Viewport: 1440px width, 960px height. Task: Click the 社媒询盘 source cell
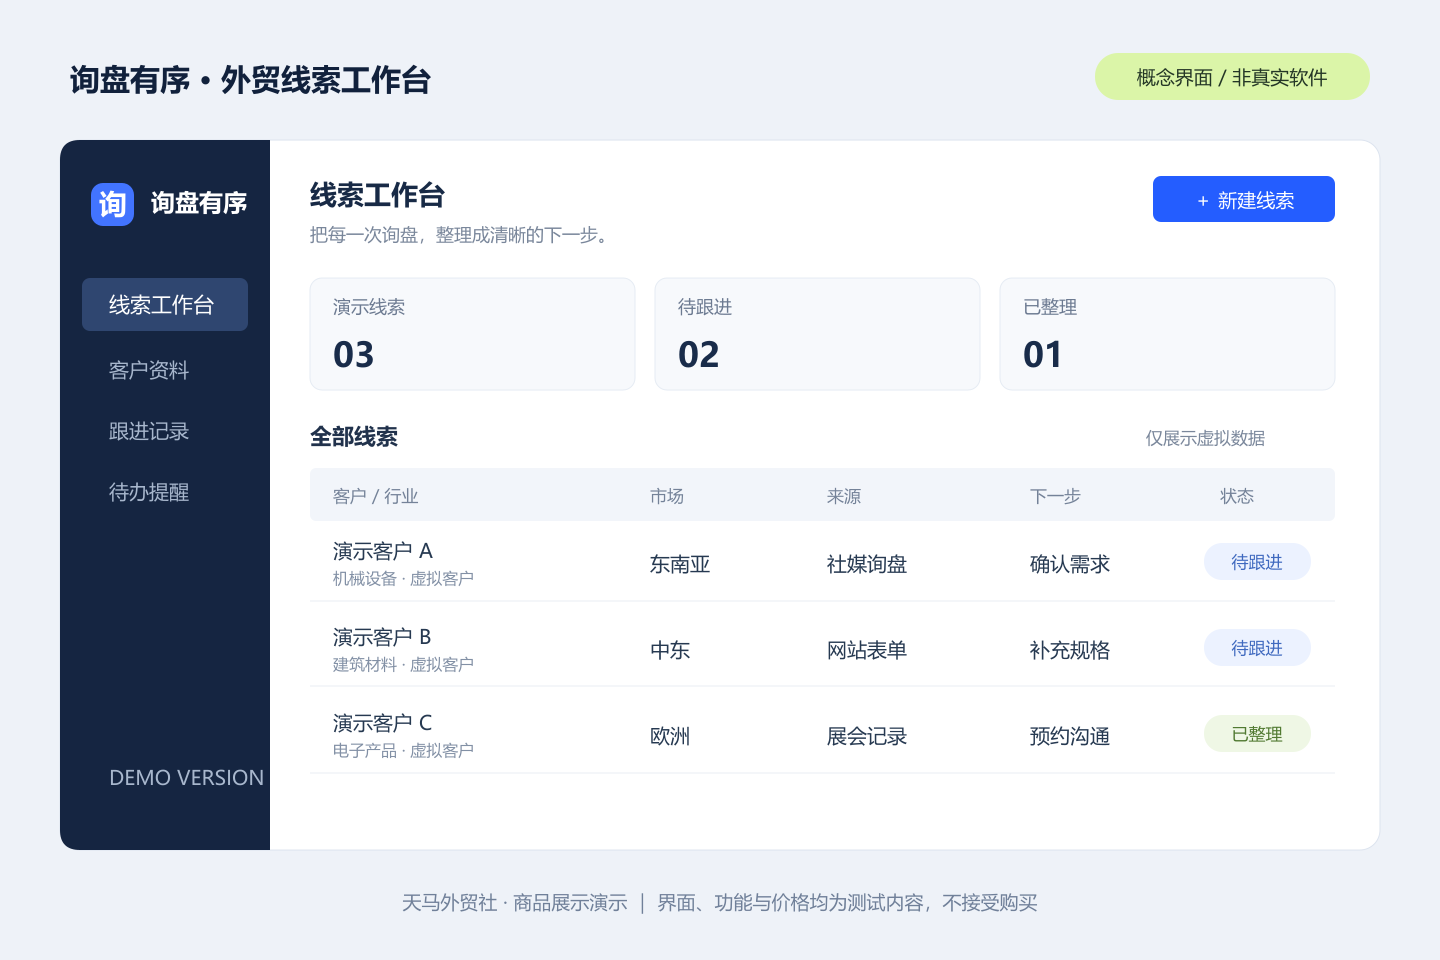pos(867,564)
